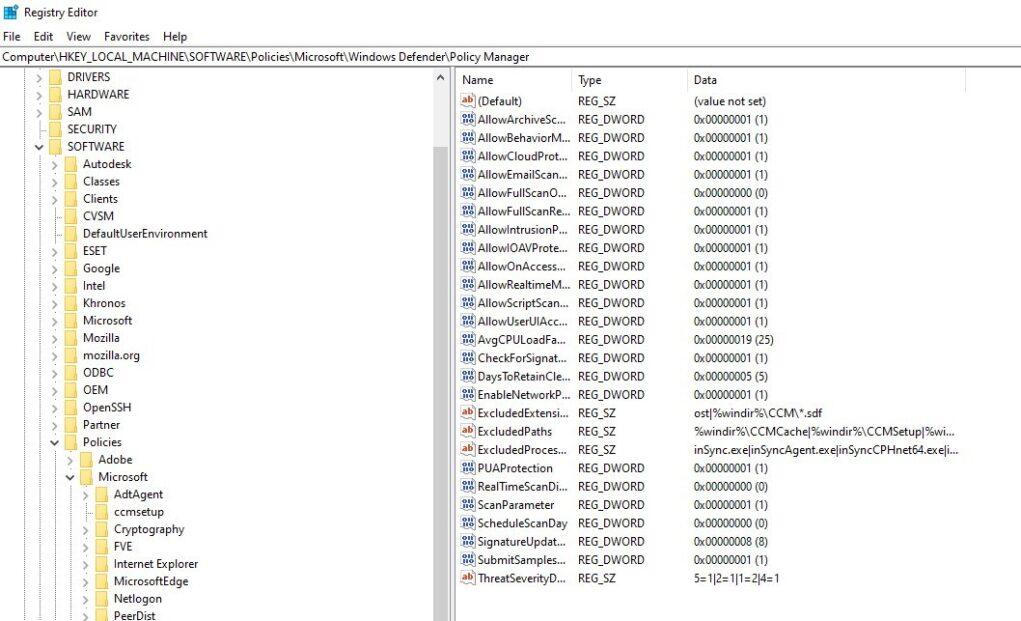The height and width of the screenshot is (621, 1021).
Task: Click inside the registry path address bar
Action: 300,57
